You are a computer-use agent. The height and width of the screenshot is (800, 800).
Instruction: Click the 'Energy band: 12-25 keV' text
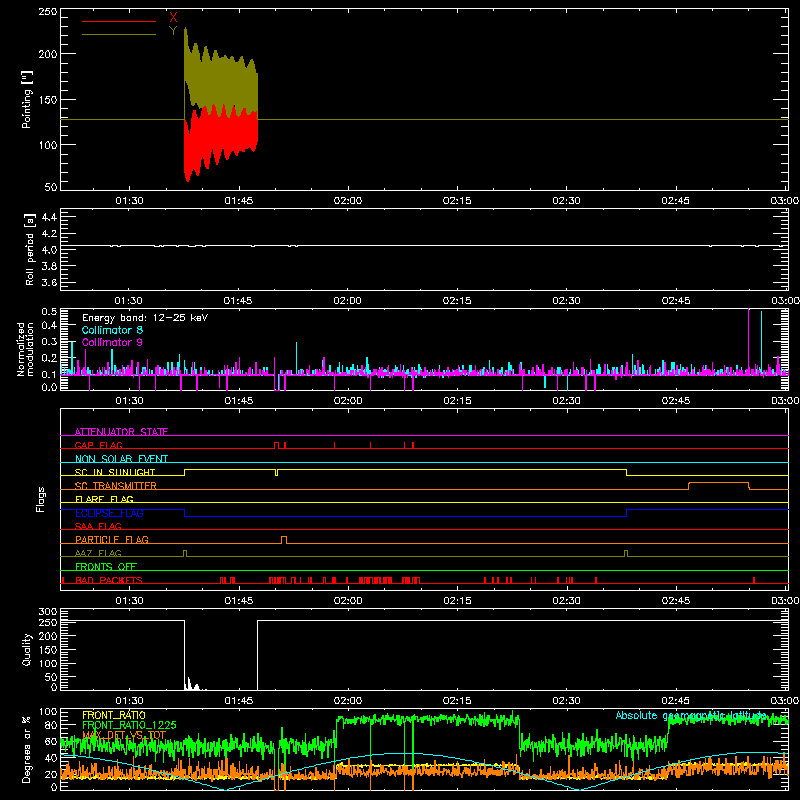point(145,318)
